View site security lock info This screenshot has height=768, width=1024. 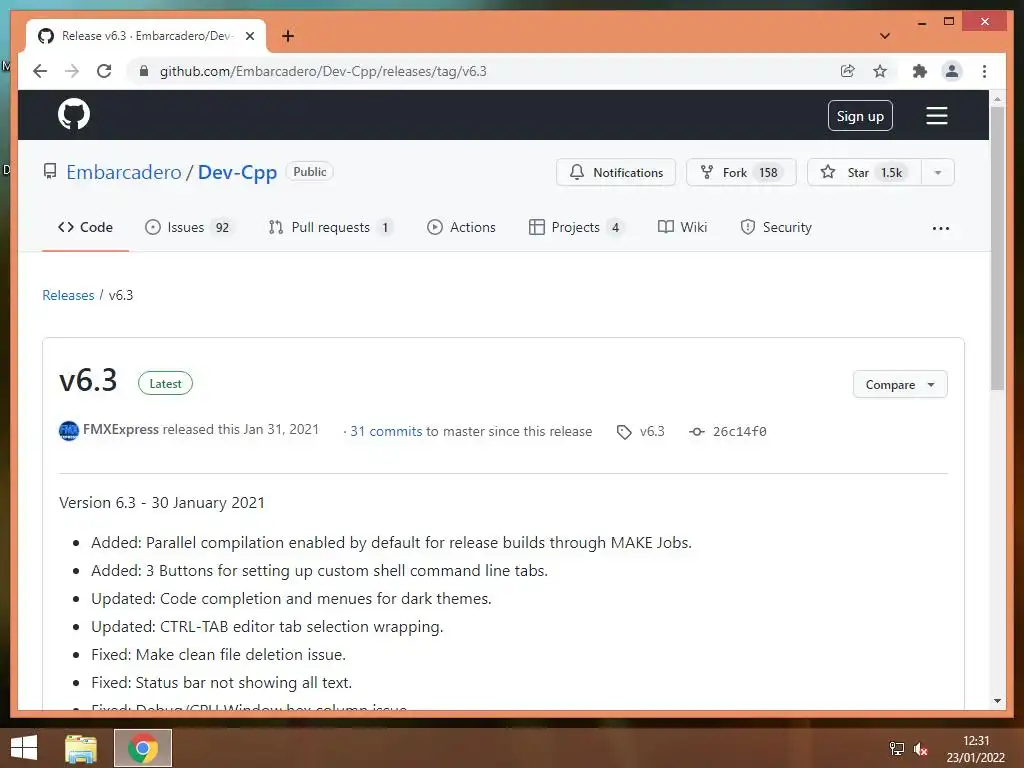[x=144, y=71]
